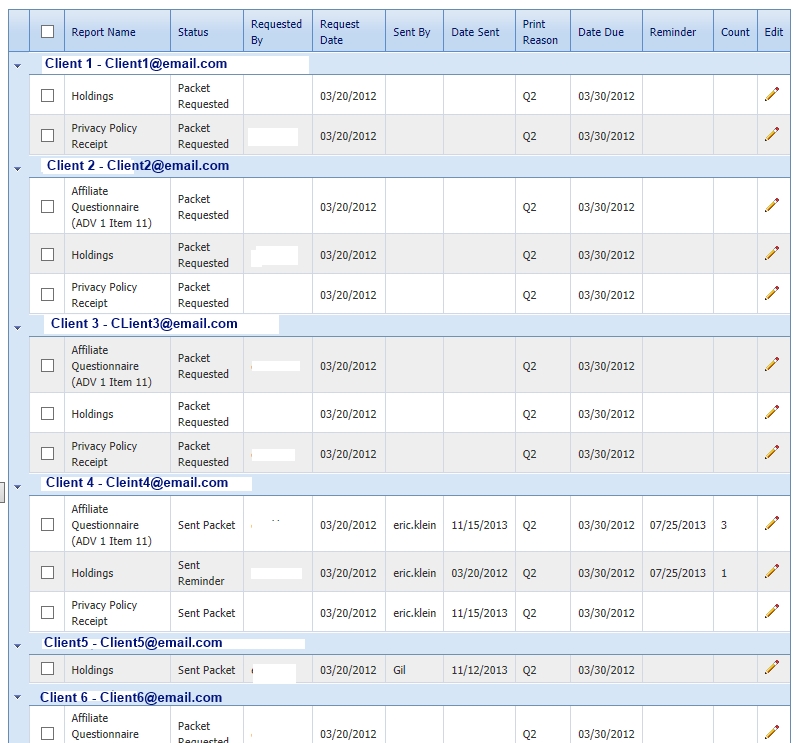The height and width of the screenshot is (743, 796).
Task: Sort by Sent By column header
Action: tap(411, 32)
